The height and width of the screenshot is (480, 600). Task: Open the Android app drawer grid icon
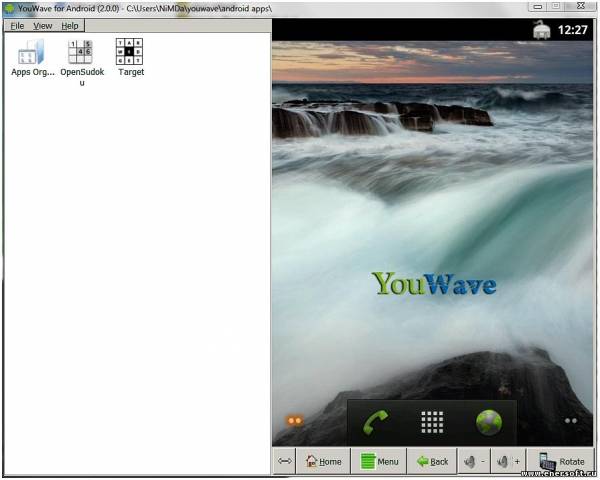coord(432,423)
